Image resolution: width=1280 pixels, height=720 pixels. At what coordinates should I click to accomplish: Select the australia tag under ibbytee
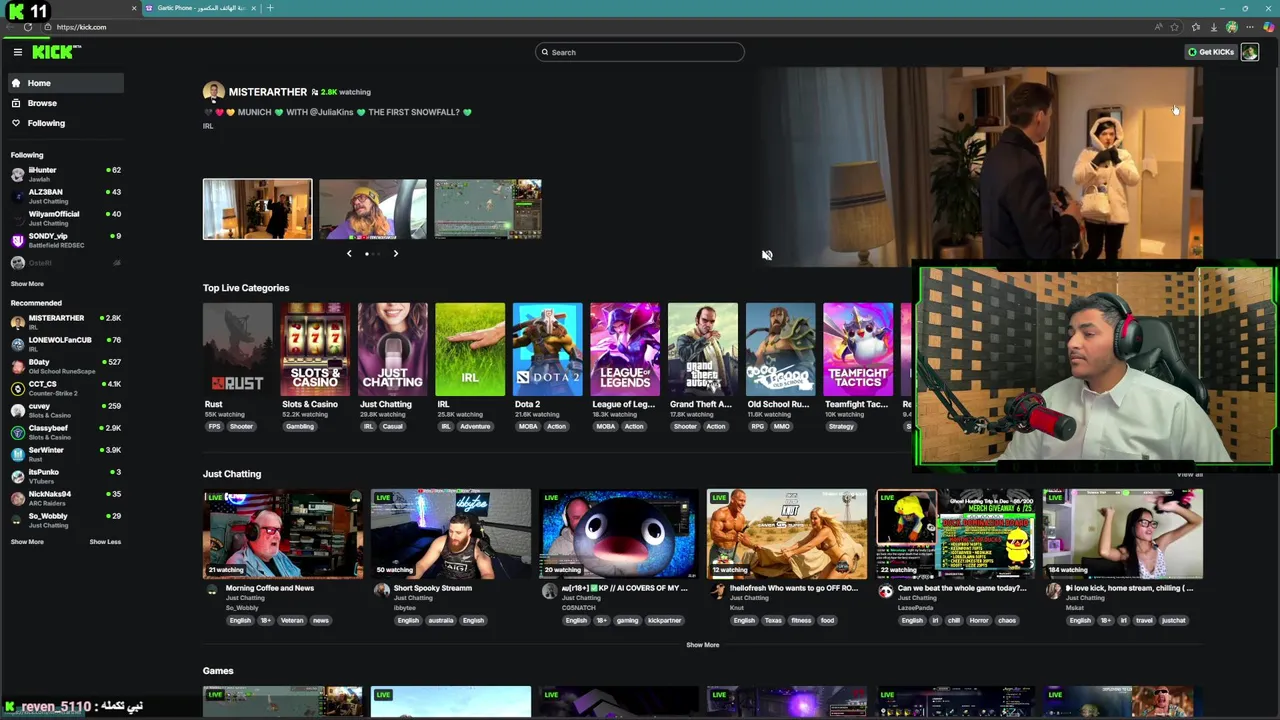[x=440, y=620]
